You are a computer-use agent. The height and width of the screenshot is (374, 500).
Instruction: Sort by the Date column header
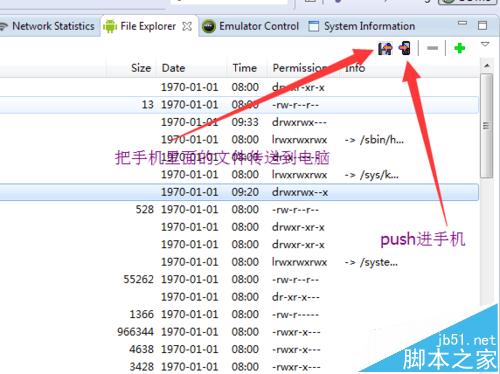click(x=173, y=68)
